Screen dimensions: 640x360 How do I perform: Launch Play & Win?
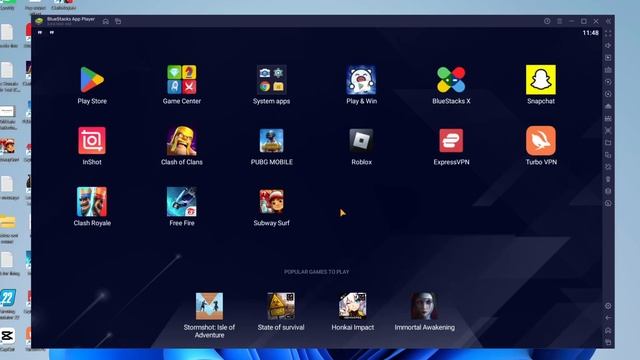[361, 80]
